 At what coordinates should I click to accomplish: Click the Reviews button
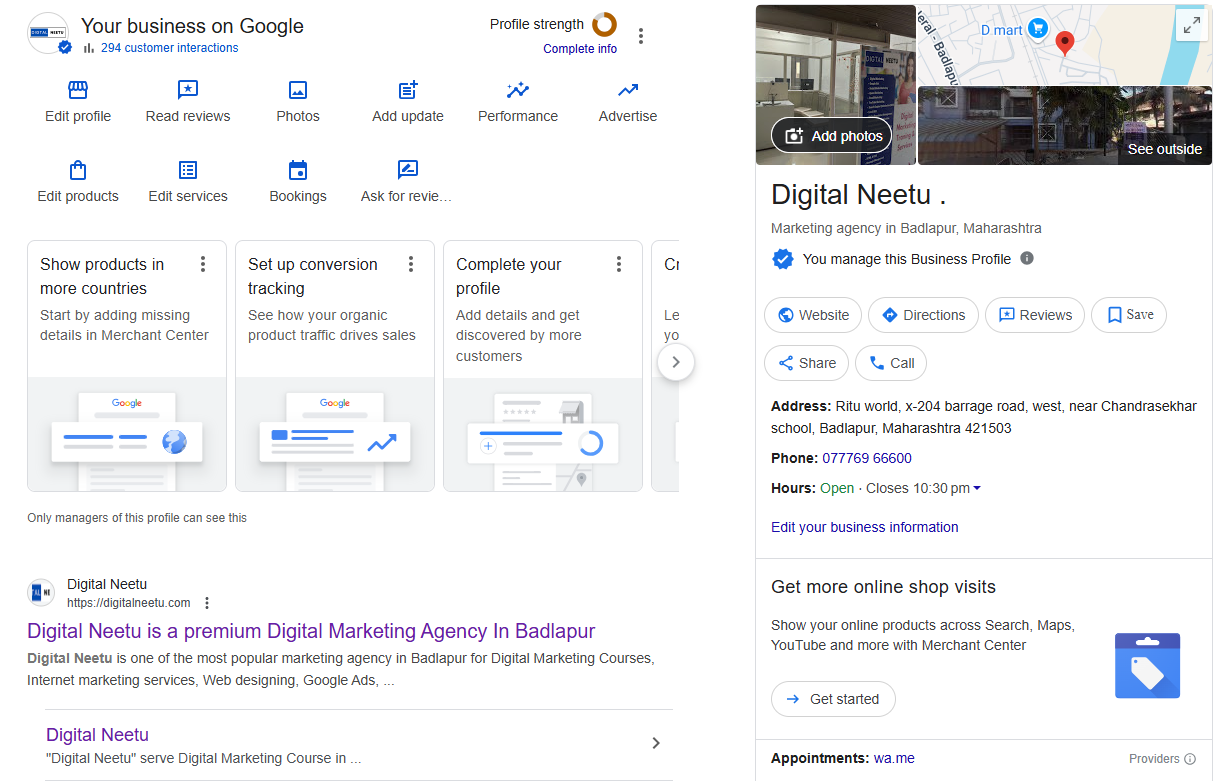[1035, 315]
